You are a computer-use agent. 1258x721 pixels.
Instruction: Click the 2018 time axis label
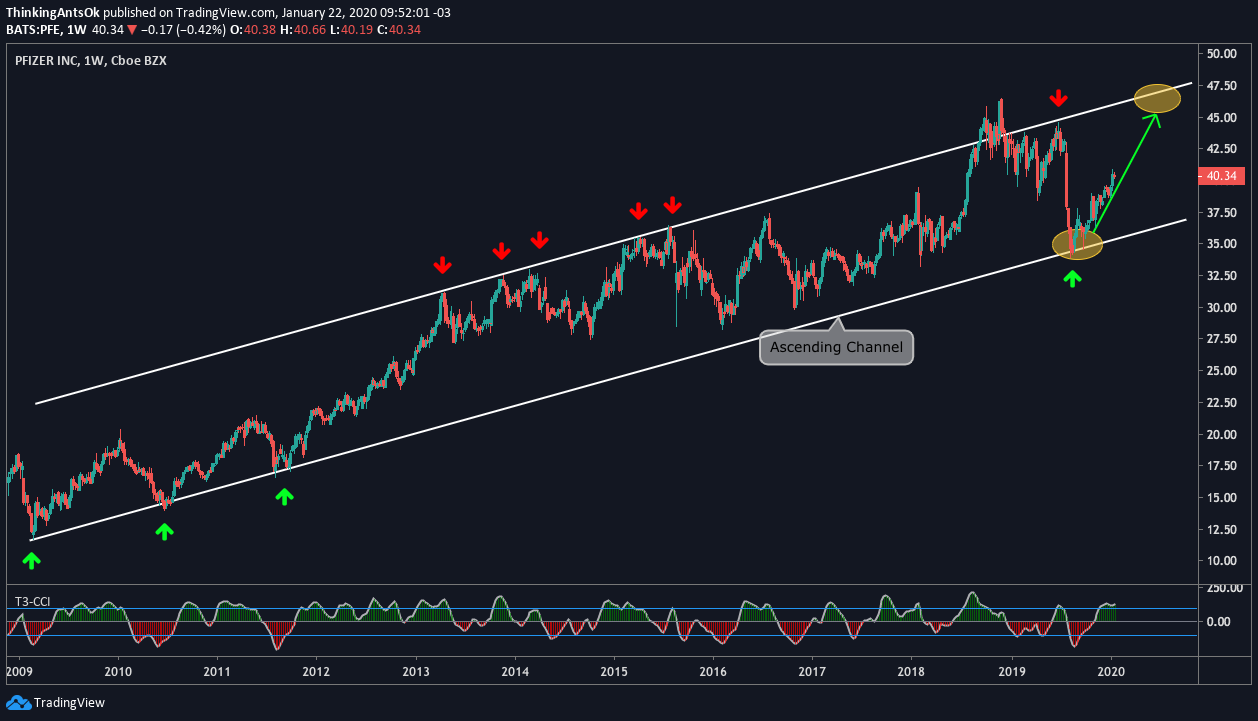click(911, 671)
